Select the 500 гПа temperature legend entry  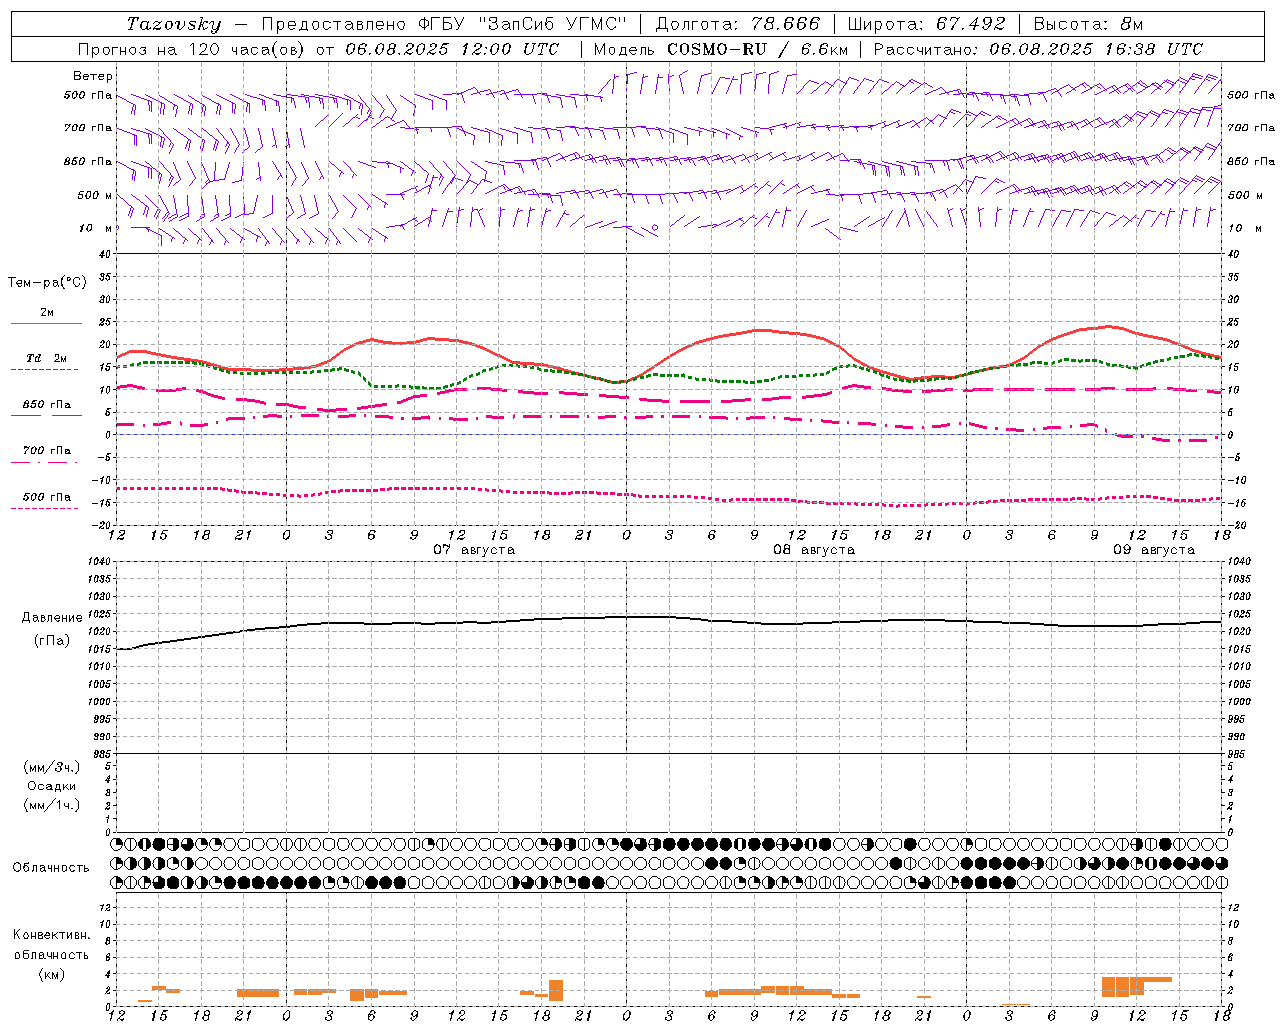[46, 497]
